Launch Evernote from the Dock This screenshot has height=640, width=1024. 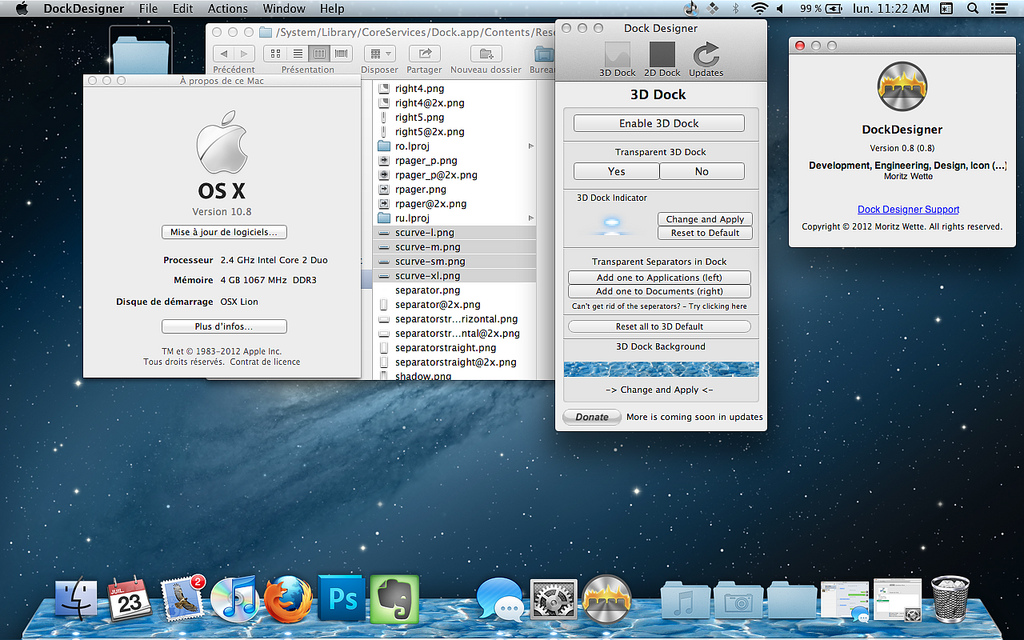point(394,598)
